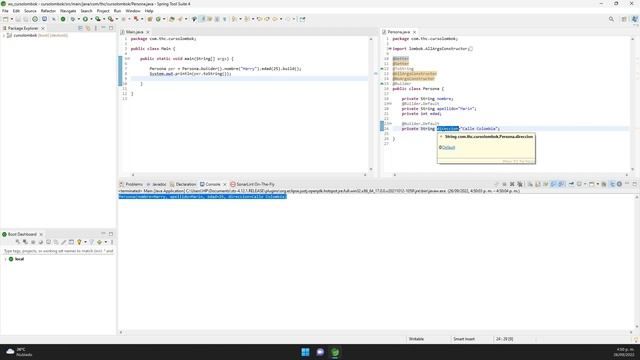The image size is (640, 360).
Task: Click the Spring Tool Suite taskbar icon
Action: [335, 352]
